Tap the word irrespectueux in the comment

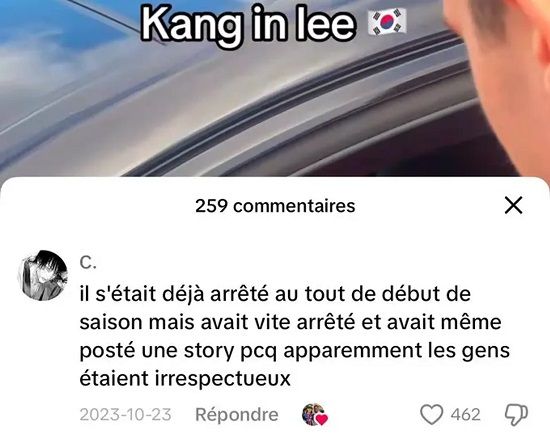[x=223, y=378]
